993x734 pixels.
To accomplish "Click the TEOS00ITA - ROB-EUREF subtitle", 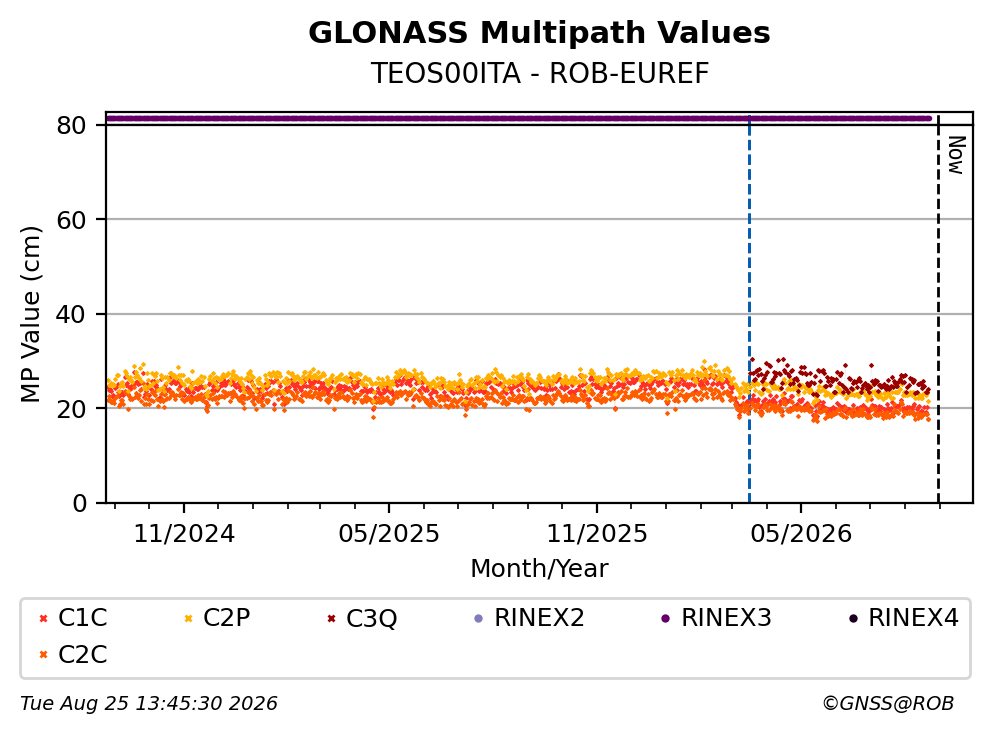I will click(x=539, y=73).
